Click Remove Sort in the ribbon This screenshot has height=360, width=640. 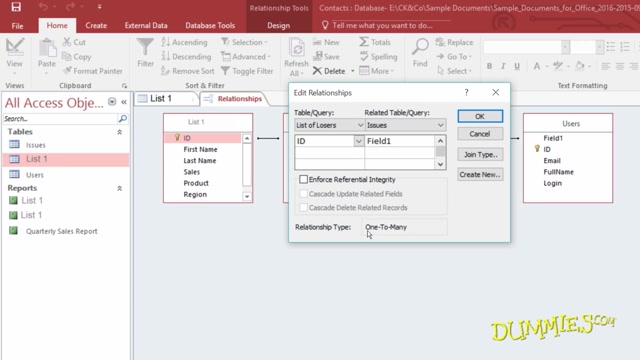pyautogui.click(x=188, y=71)
